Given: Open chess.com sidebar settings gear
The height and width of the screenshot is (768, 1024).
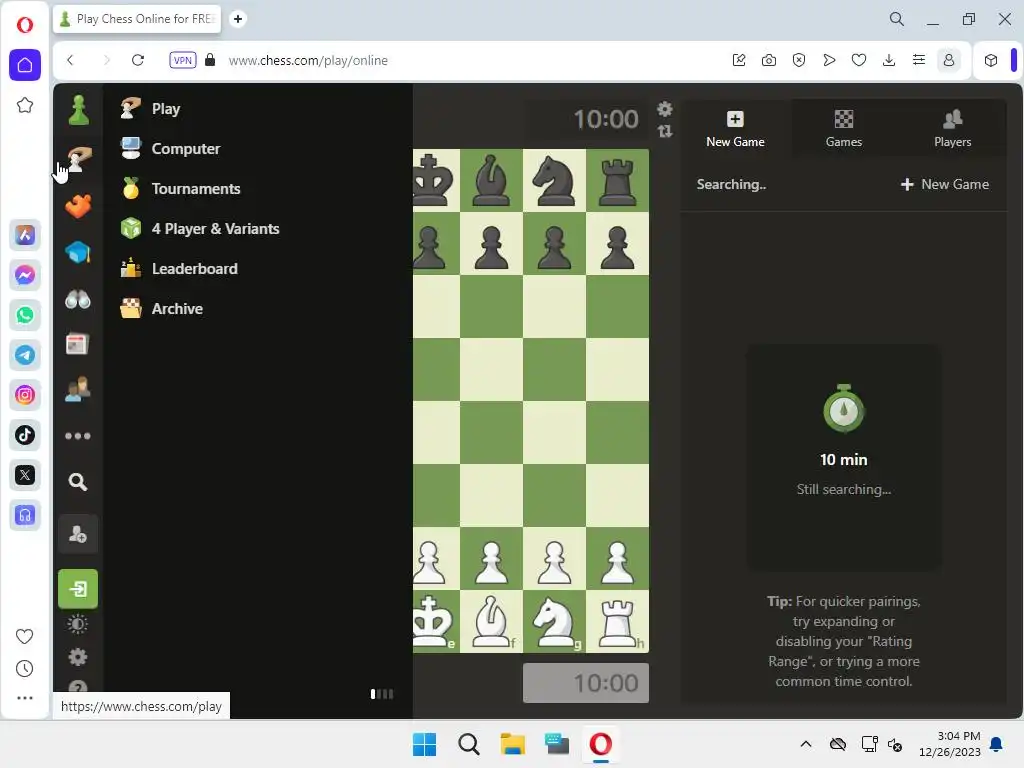Looking at the screenshot, I should (78, 656).
